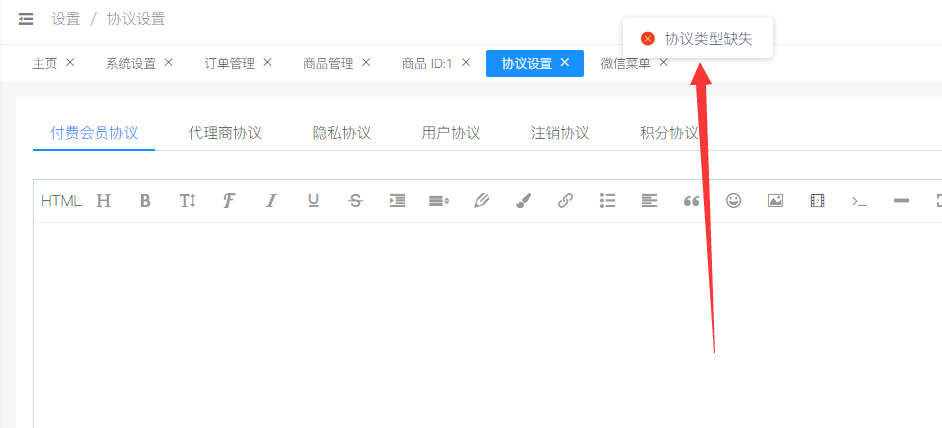Switch to 注销协议 tab
The height and width of the screenshot is (428, 942).
pos(560,133)
